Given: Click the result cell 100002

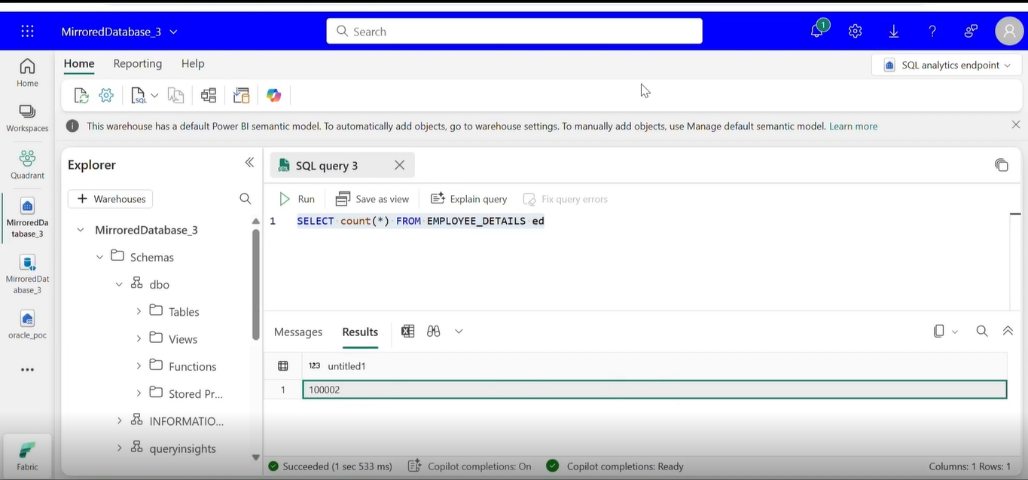Looking at the screenshot, I should tap(654, 390).
